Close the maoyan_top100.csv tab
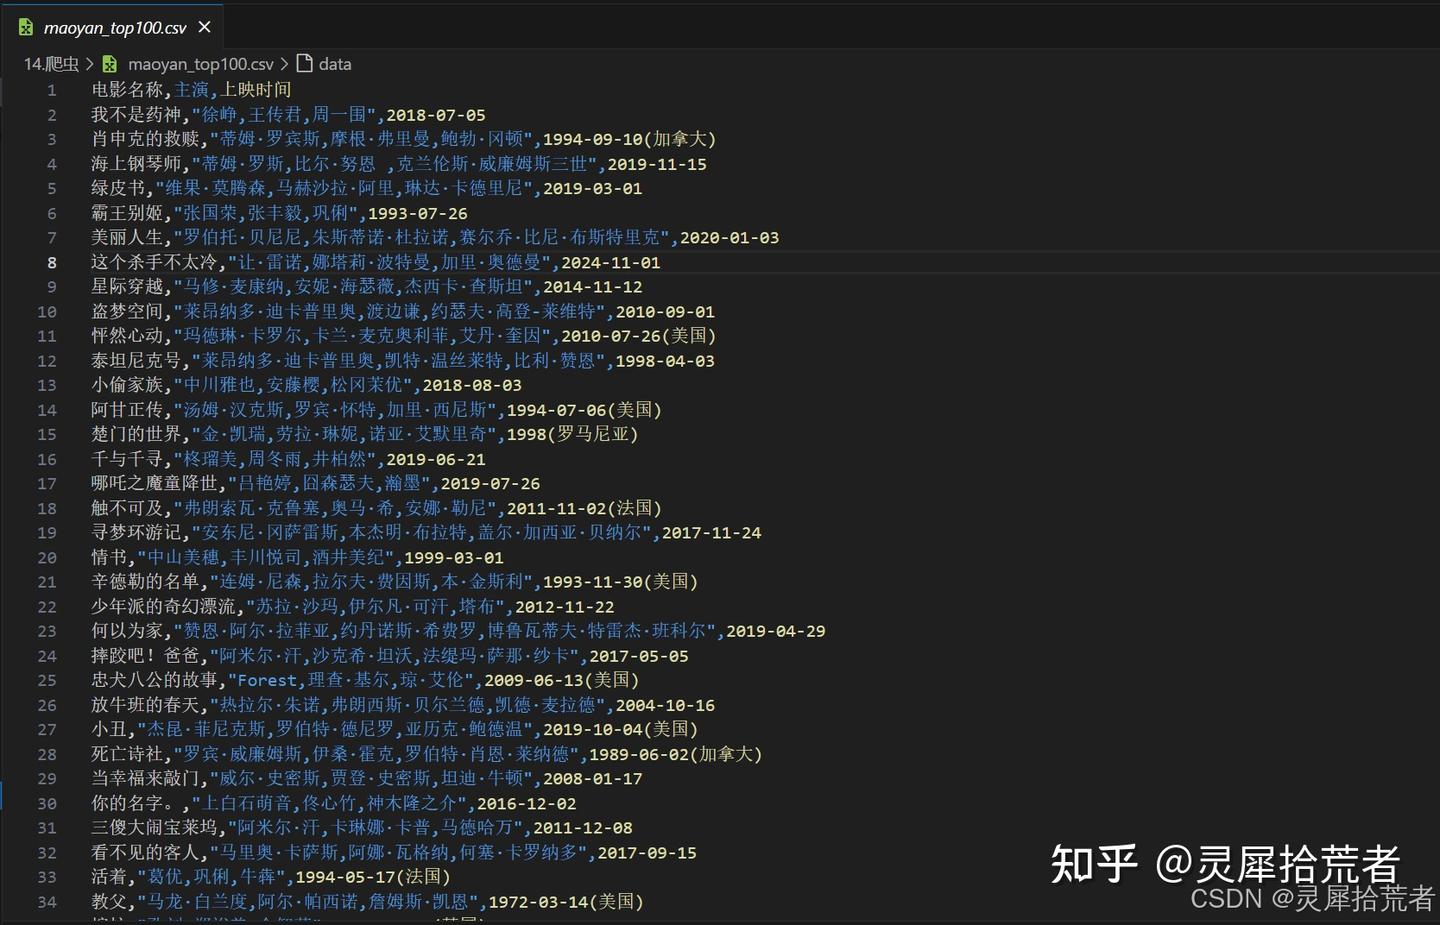This screenshot has width=1440, height=925. click(x=204, y=28)
